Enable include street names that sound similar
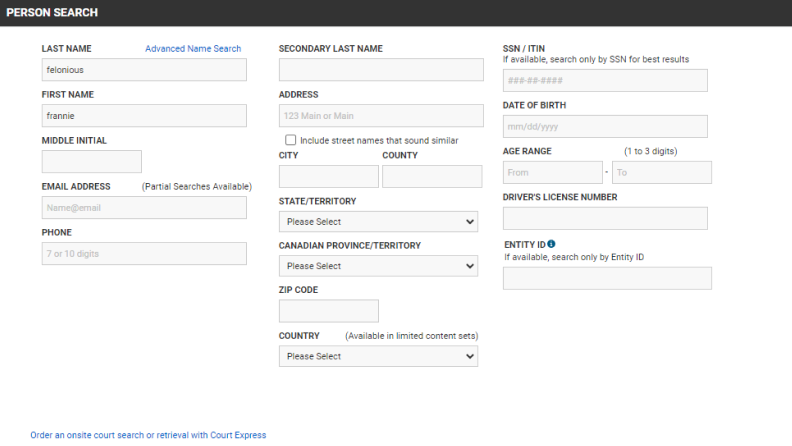 (x=291, y=140)
